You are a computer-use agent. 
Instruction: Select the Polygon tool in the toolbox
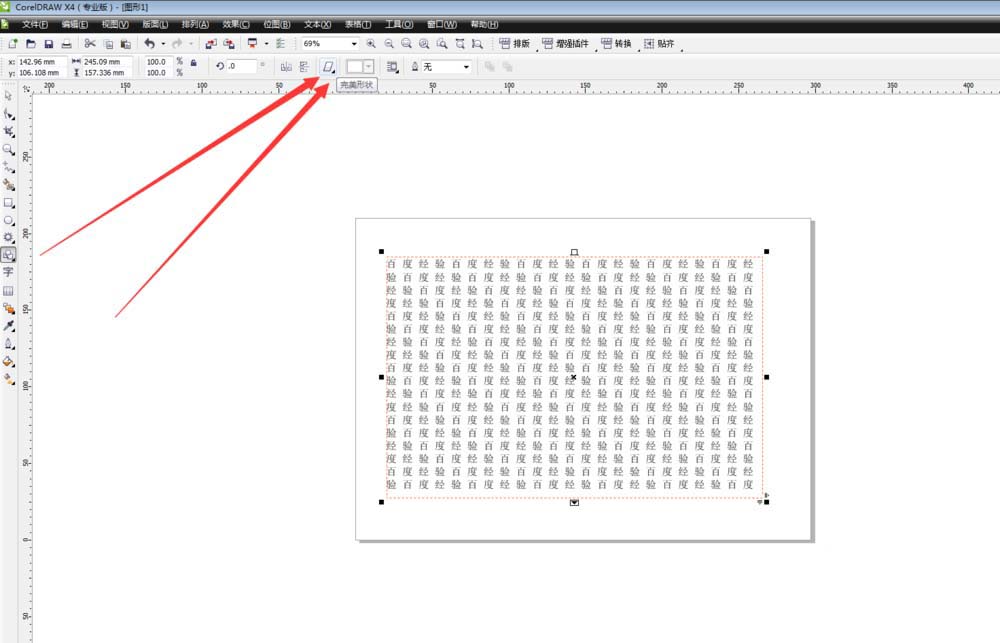tap(8, 237)
